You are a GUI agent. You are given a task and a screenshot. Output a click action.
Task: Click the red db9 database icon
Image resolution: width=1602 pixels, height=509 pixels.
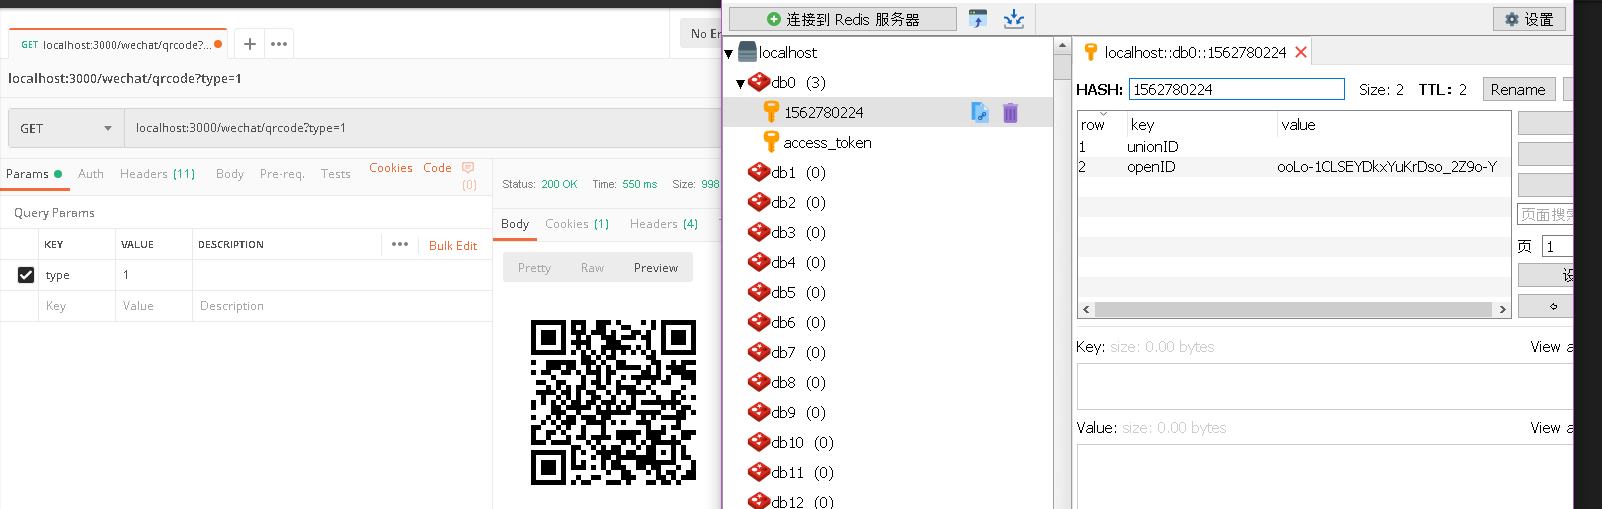[759, 412]
